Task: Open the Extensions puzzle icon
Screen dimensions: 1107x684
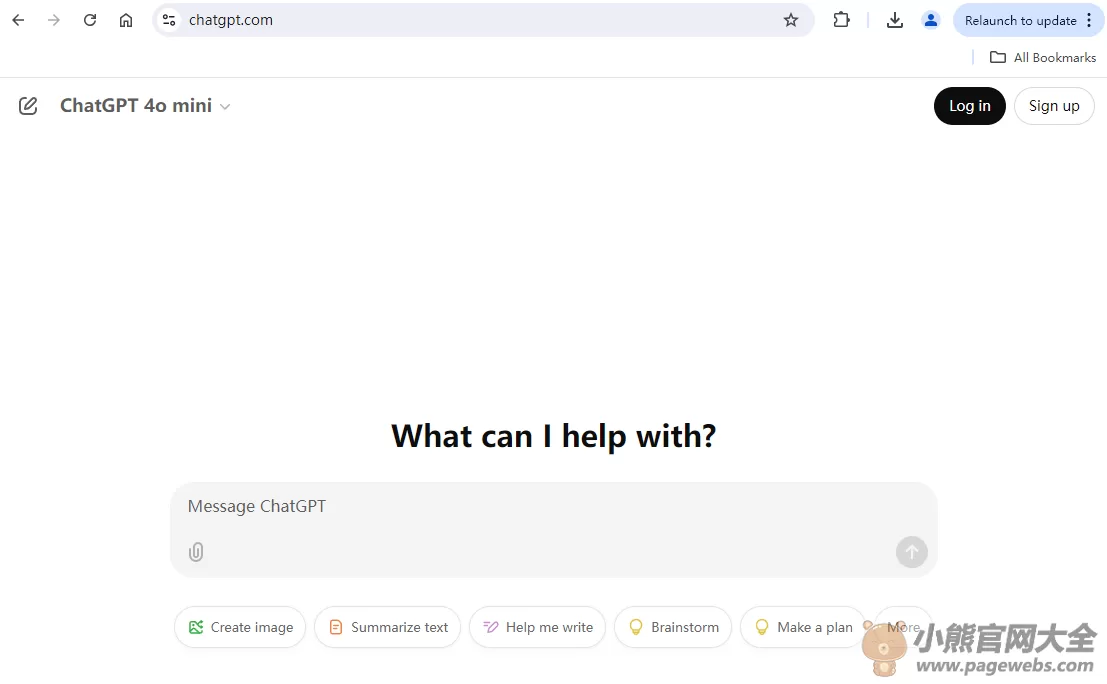Action: tap(842, 20)
